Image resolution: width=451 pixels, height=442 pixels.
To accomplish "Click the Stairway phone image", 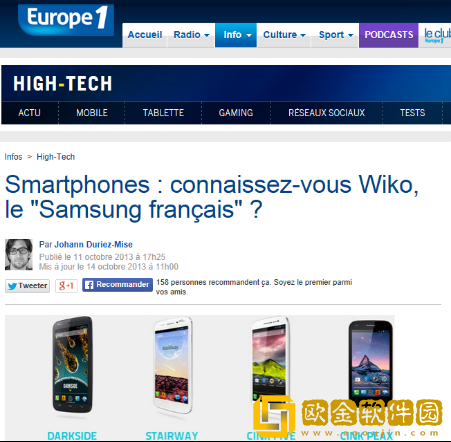I will pos(173,365).
